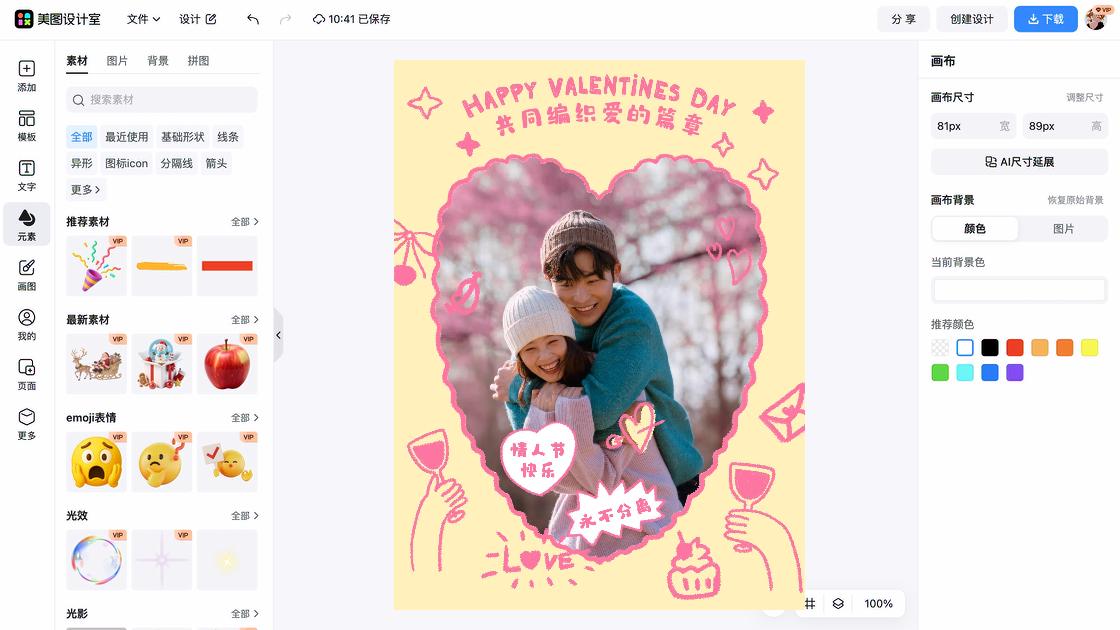Image resolution: width=1120 pixels, height=630 pixels.
Task: Open the 添加 (Add) sidebar tool
Action: tap(27, 76)
